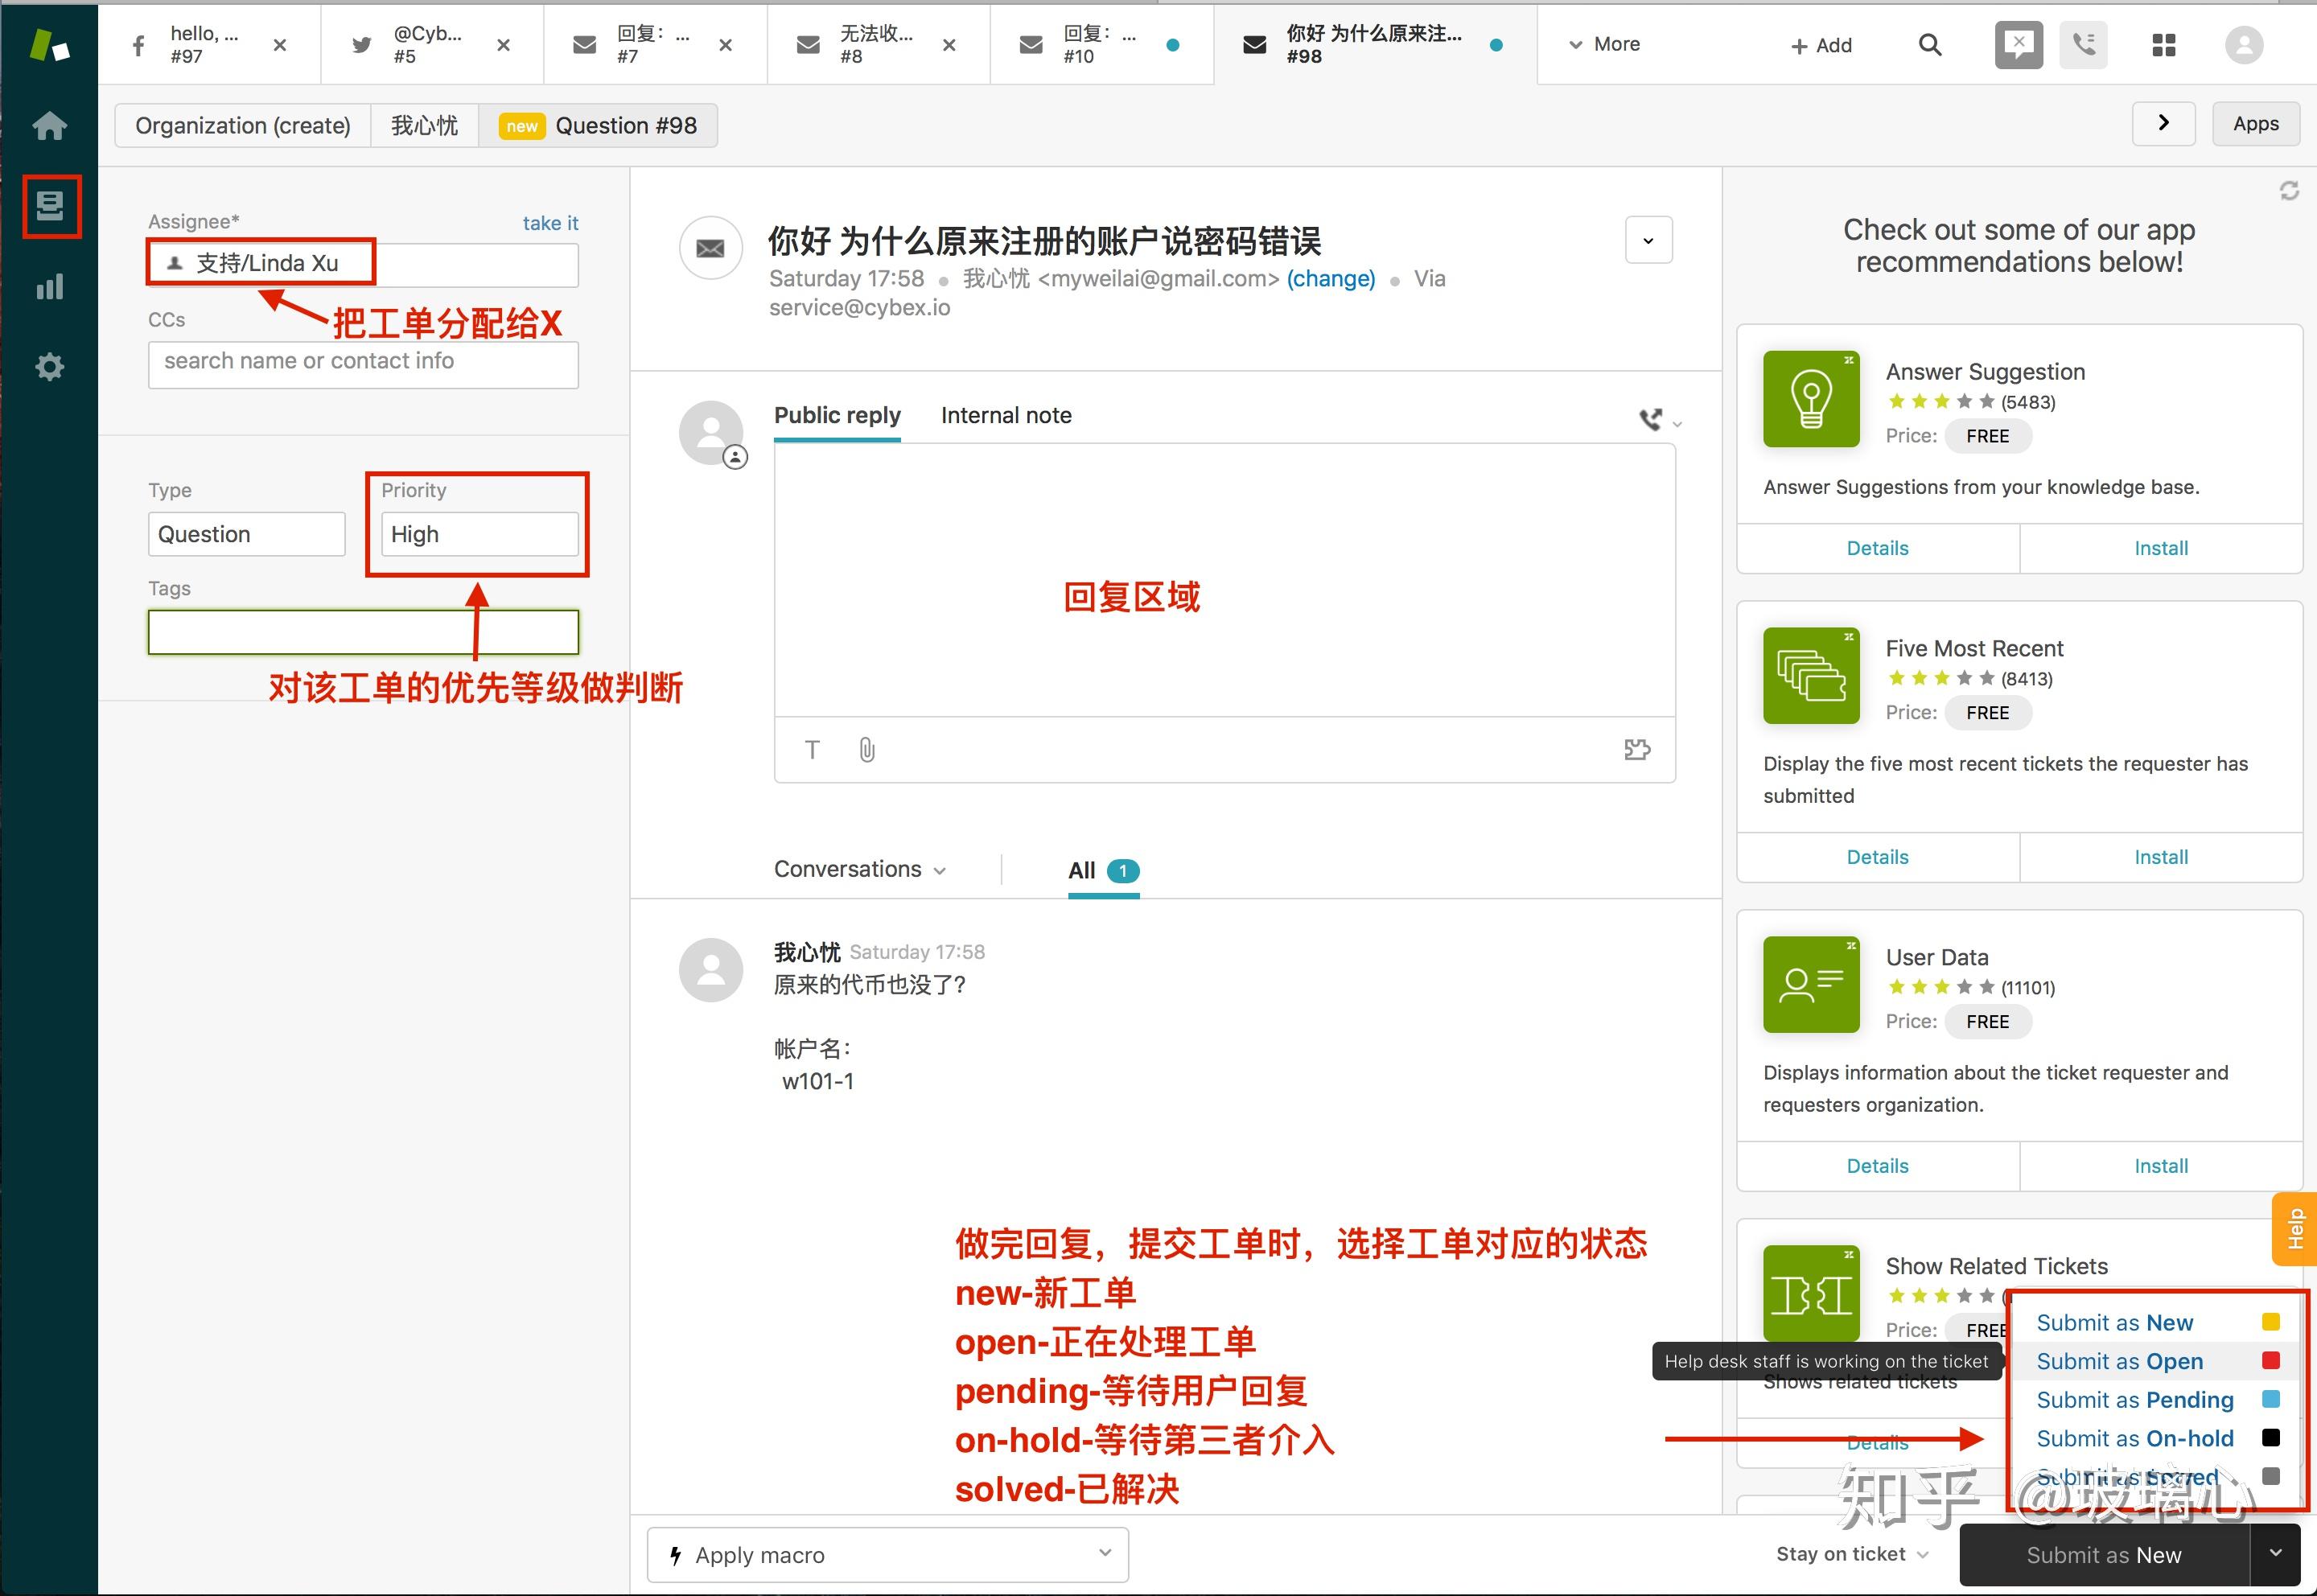
Task: Refresh the app recommendations panel
Action: [2290, 190]
